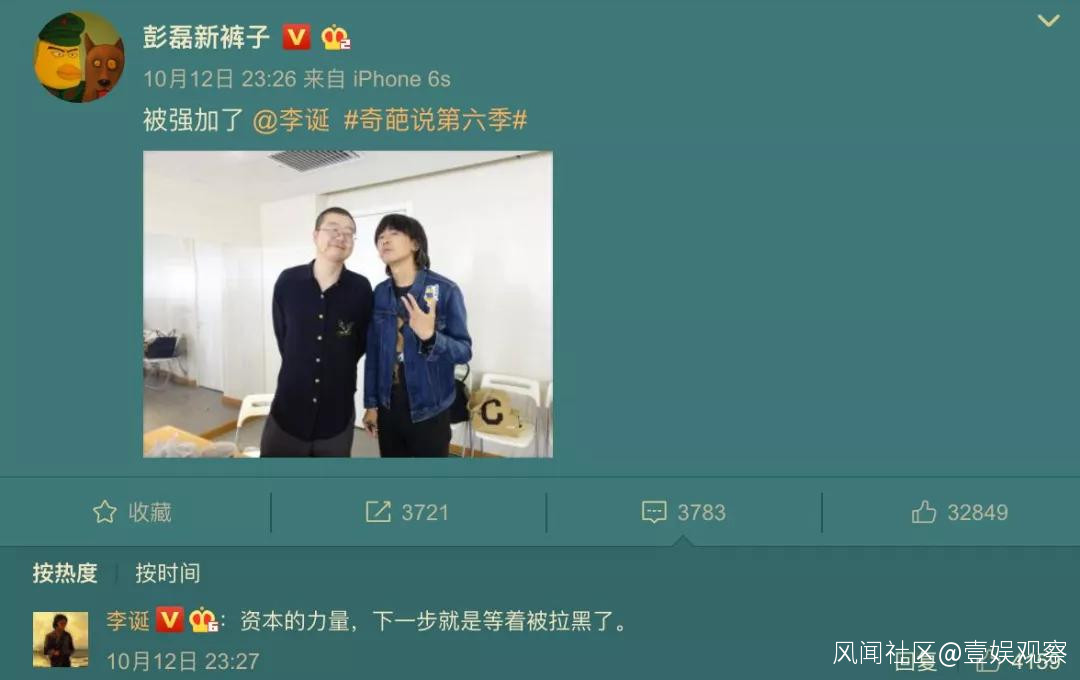Screen dimensions: 1080x680
Task: Click the comment timestamp 10月12日 23:27
Action: click(x=183, y=661)
